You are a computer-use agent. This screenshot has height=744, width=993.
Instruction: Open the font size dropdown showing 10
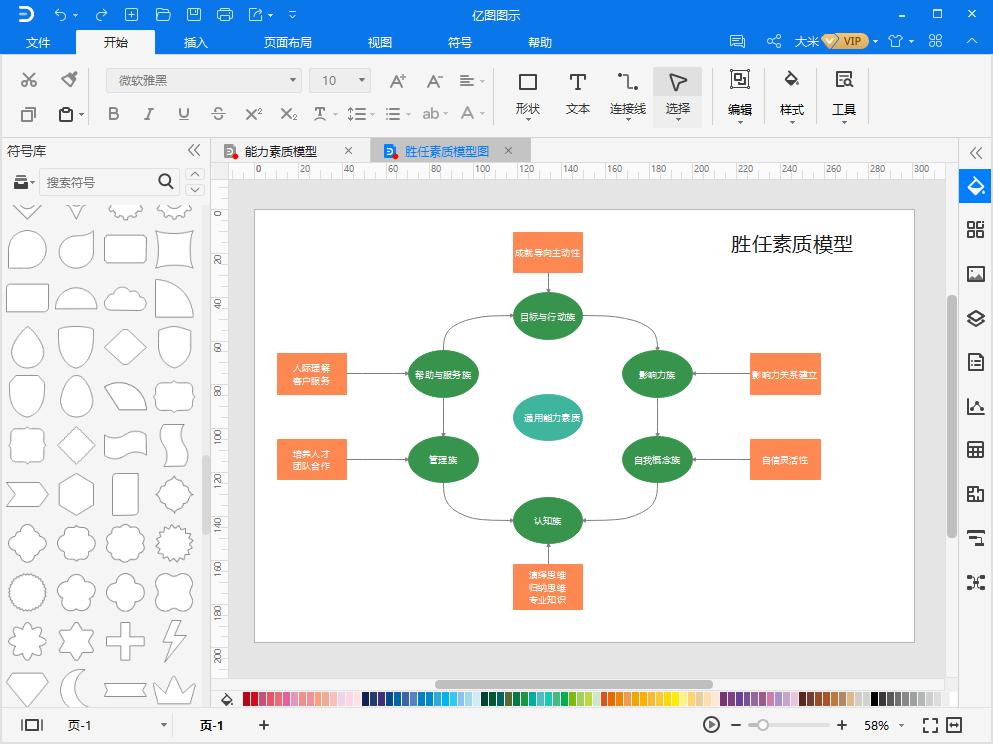tap(358, 80)
